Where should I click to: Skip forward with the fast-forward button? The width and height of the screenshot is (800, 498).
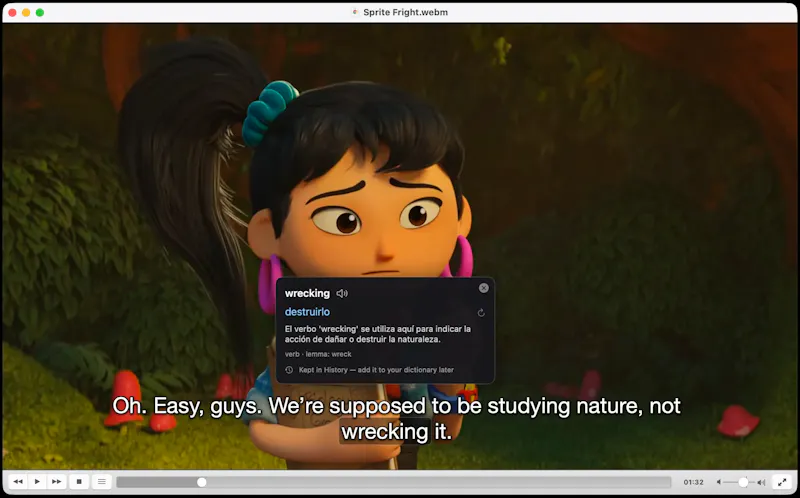pyautogui.click(x=57, y=482)
